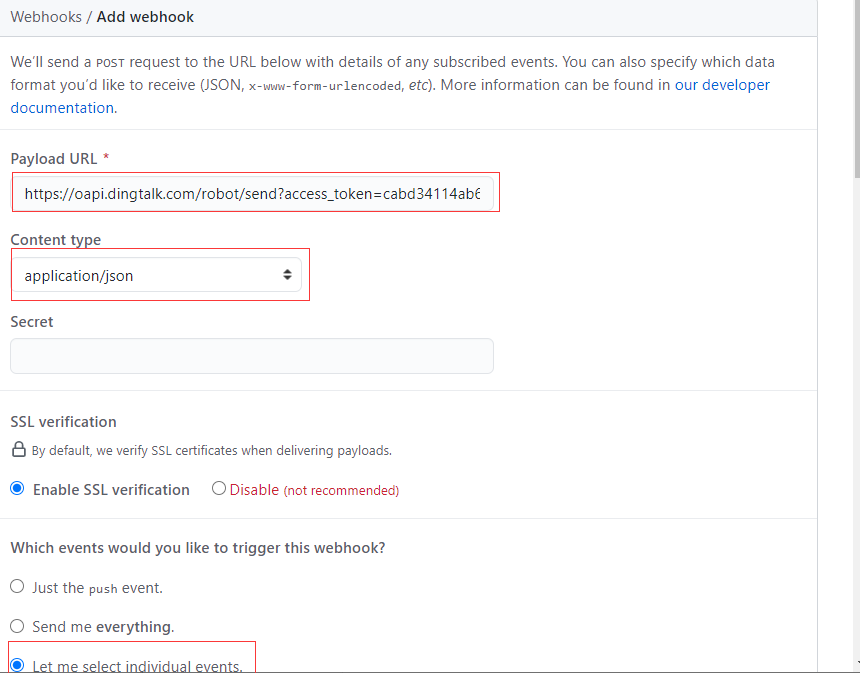
Task: Click the Payload URL label
Action: (54, 159)
